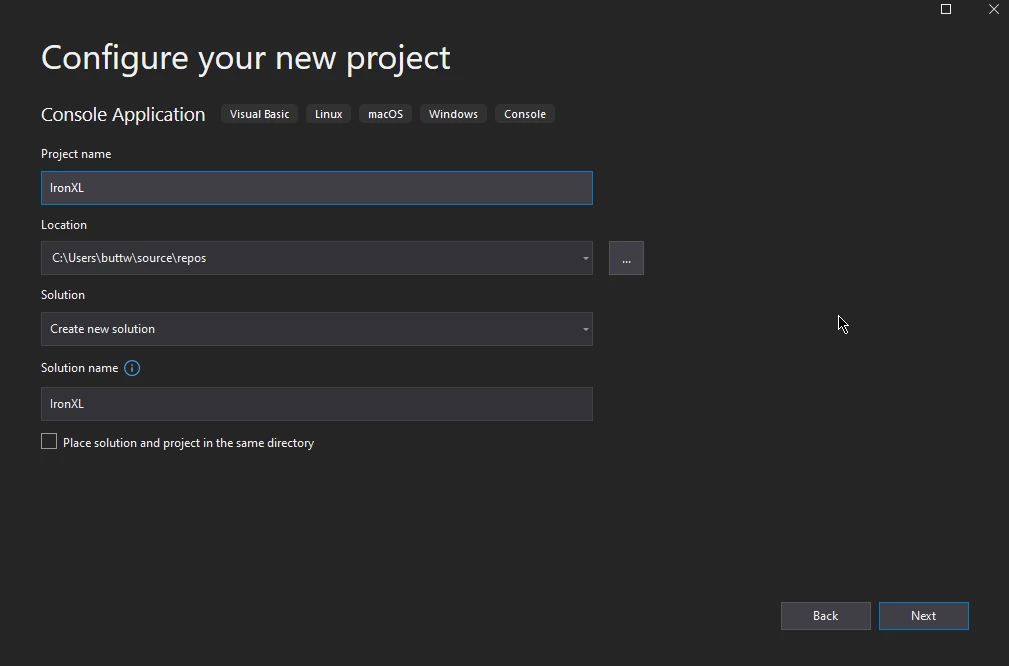Viewport: 1009px width, 666px height.
Task: Click the 'Project name' field label
Action: coord(76,154)
